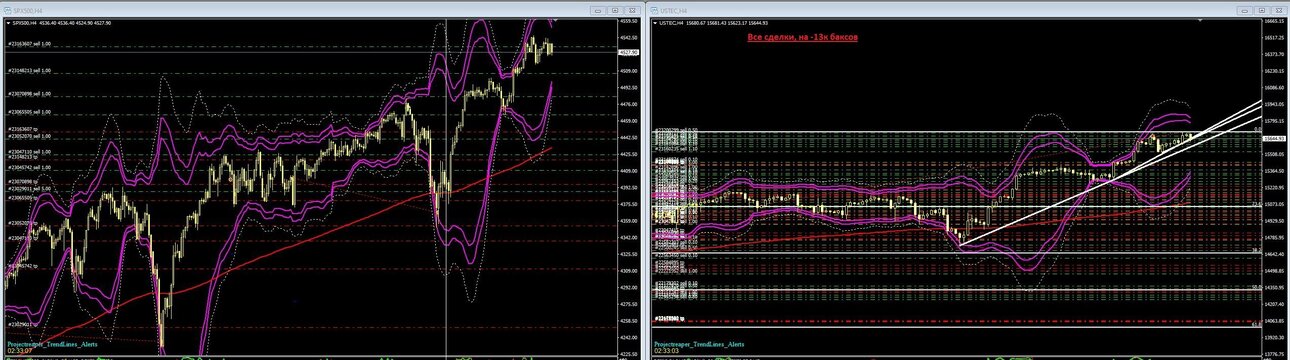Minimize the USTEC,H4 chart window
Viewport: 1290px width, 360px height.
pos(1244,10)
